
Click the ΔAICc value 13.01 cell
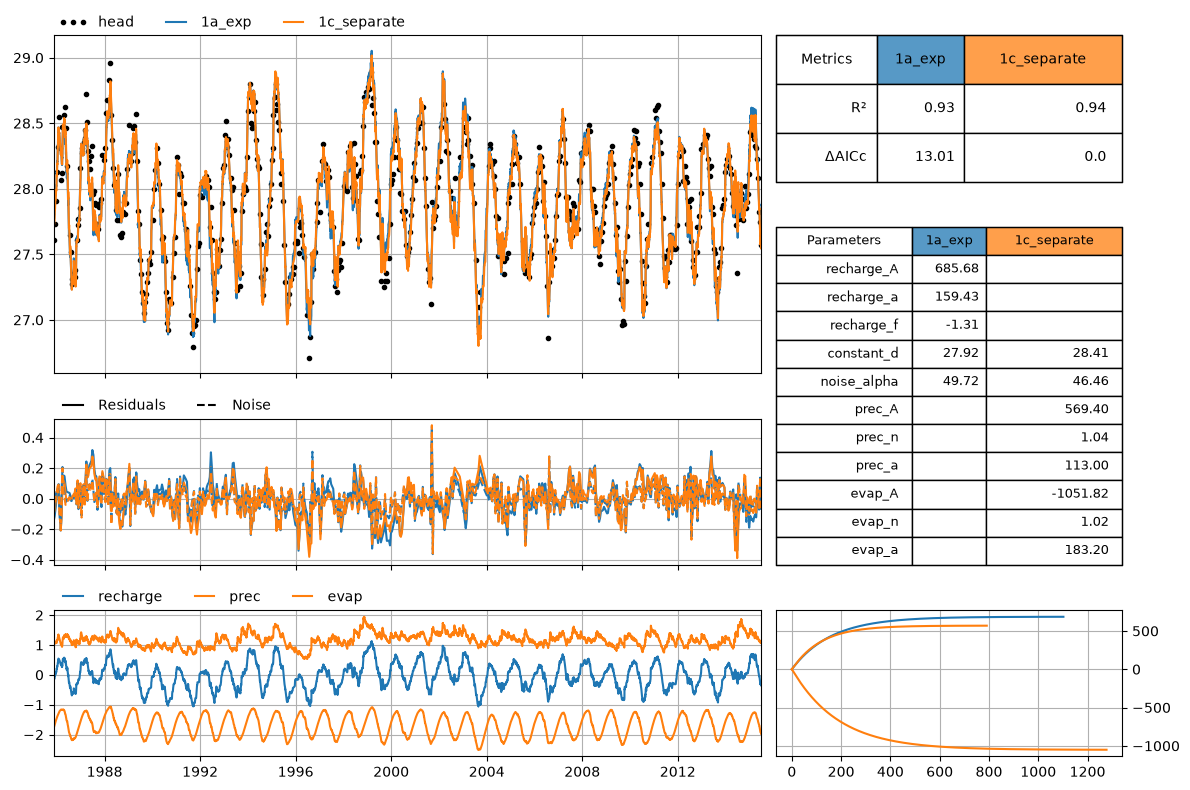[x=921, y=157]
